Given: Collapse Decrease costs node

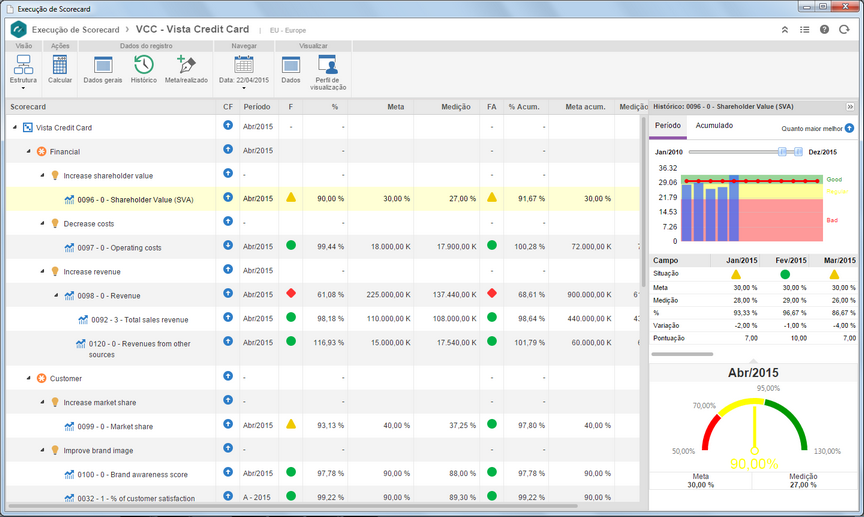Looking at the screenshot, I should point(42,223).
